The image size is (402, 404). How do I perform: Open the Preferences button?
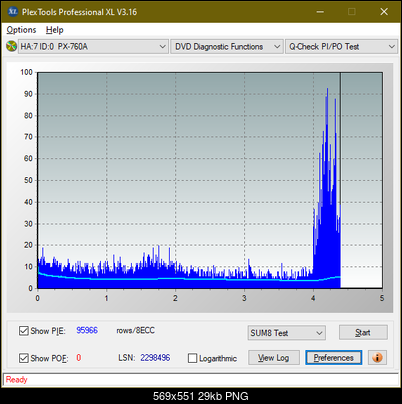[334, 358]
